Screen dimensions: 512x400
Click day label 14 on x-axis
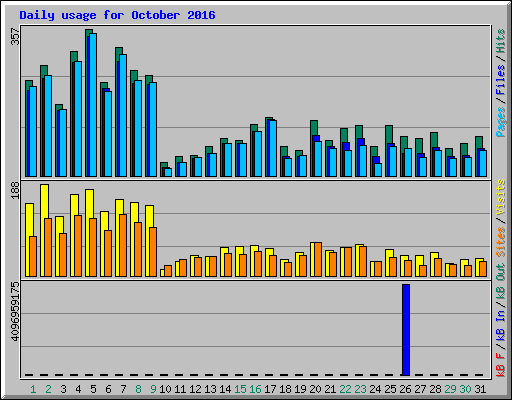click(225, 389)
